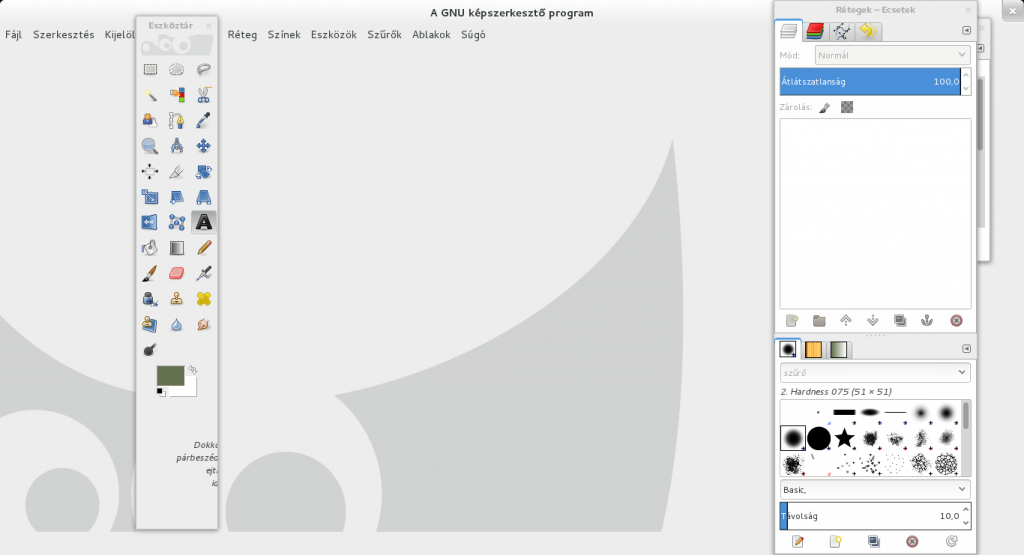Select the Flip tool
Image resolution: width=1024 pixels, height=555 pixels.
150,222
